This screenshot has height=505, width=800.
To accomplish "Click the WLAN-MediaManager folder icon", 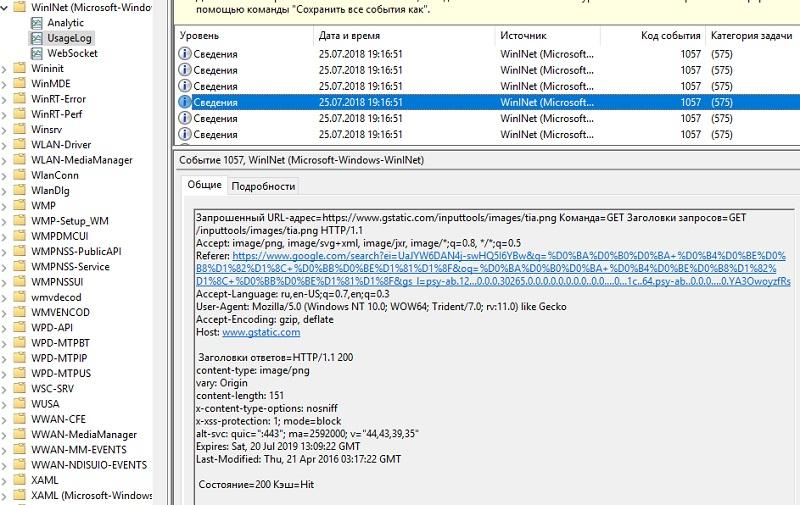I will tap(19, 160).
